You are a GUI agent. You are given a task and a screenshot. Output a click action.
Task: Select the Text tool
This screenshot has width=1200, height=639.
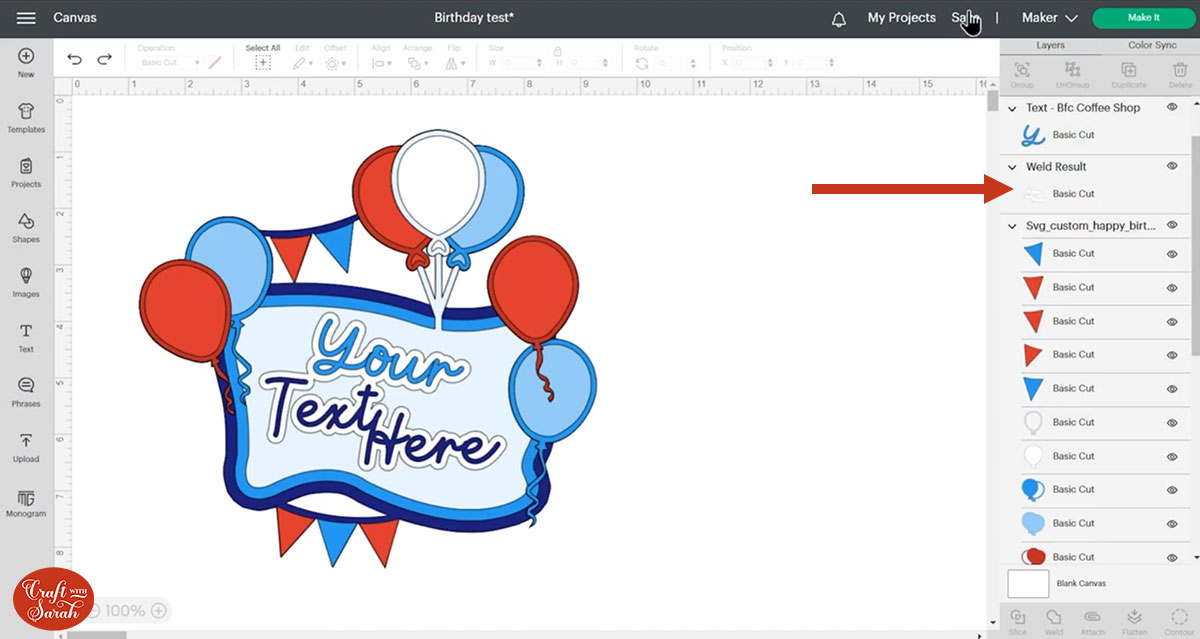[26, 337]
